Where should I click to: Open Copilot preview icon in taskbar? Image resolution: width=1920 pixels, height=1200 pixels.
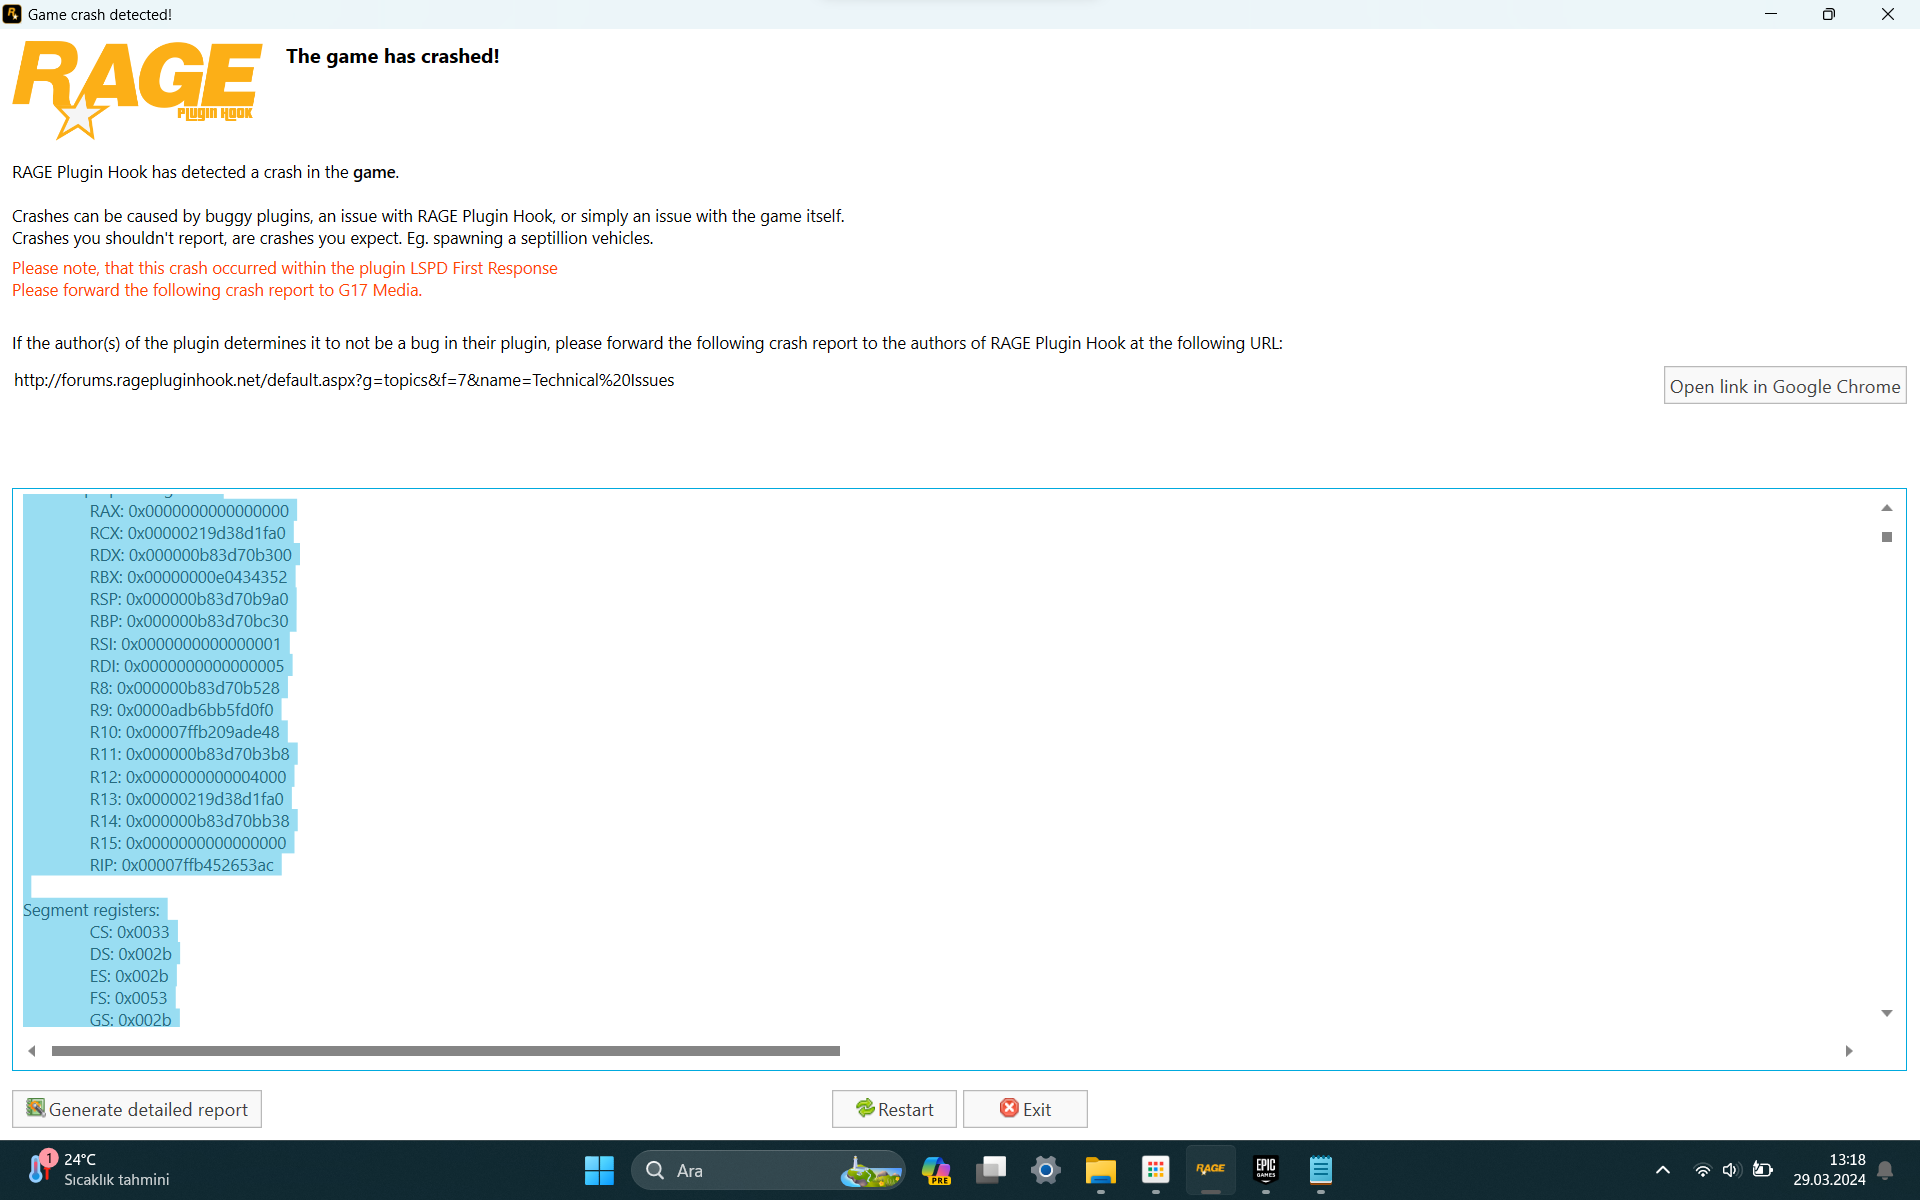coord(936,1169)
